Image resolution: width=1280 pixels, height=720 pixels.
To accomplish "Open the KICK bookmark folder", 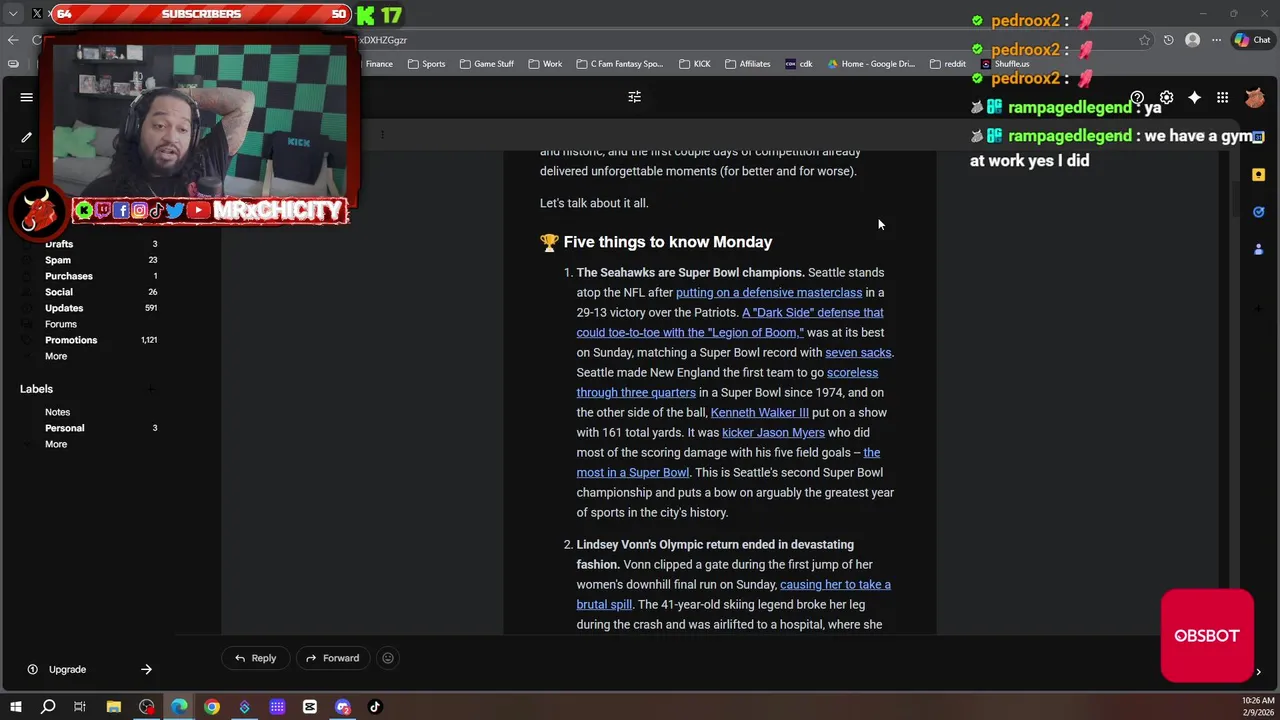I will [695, 64].
